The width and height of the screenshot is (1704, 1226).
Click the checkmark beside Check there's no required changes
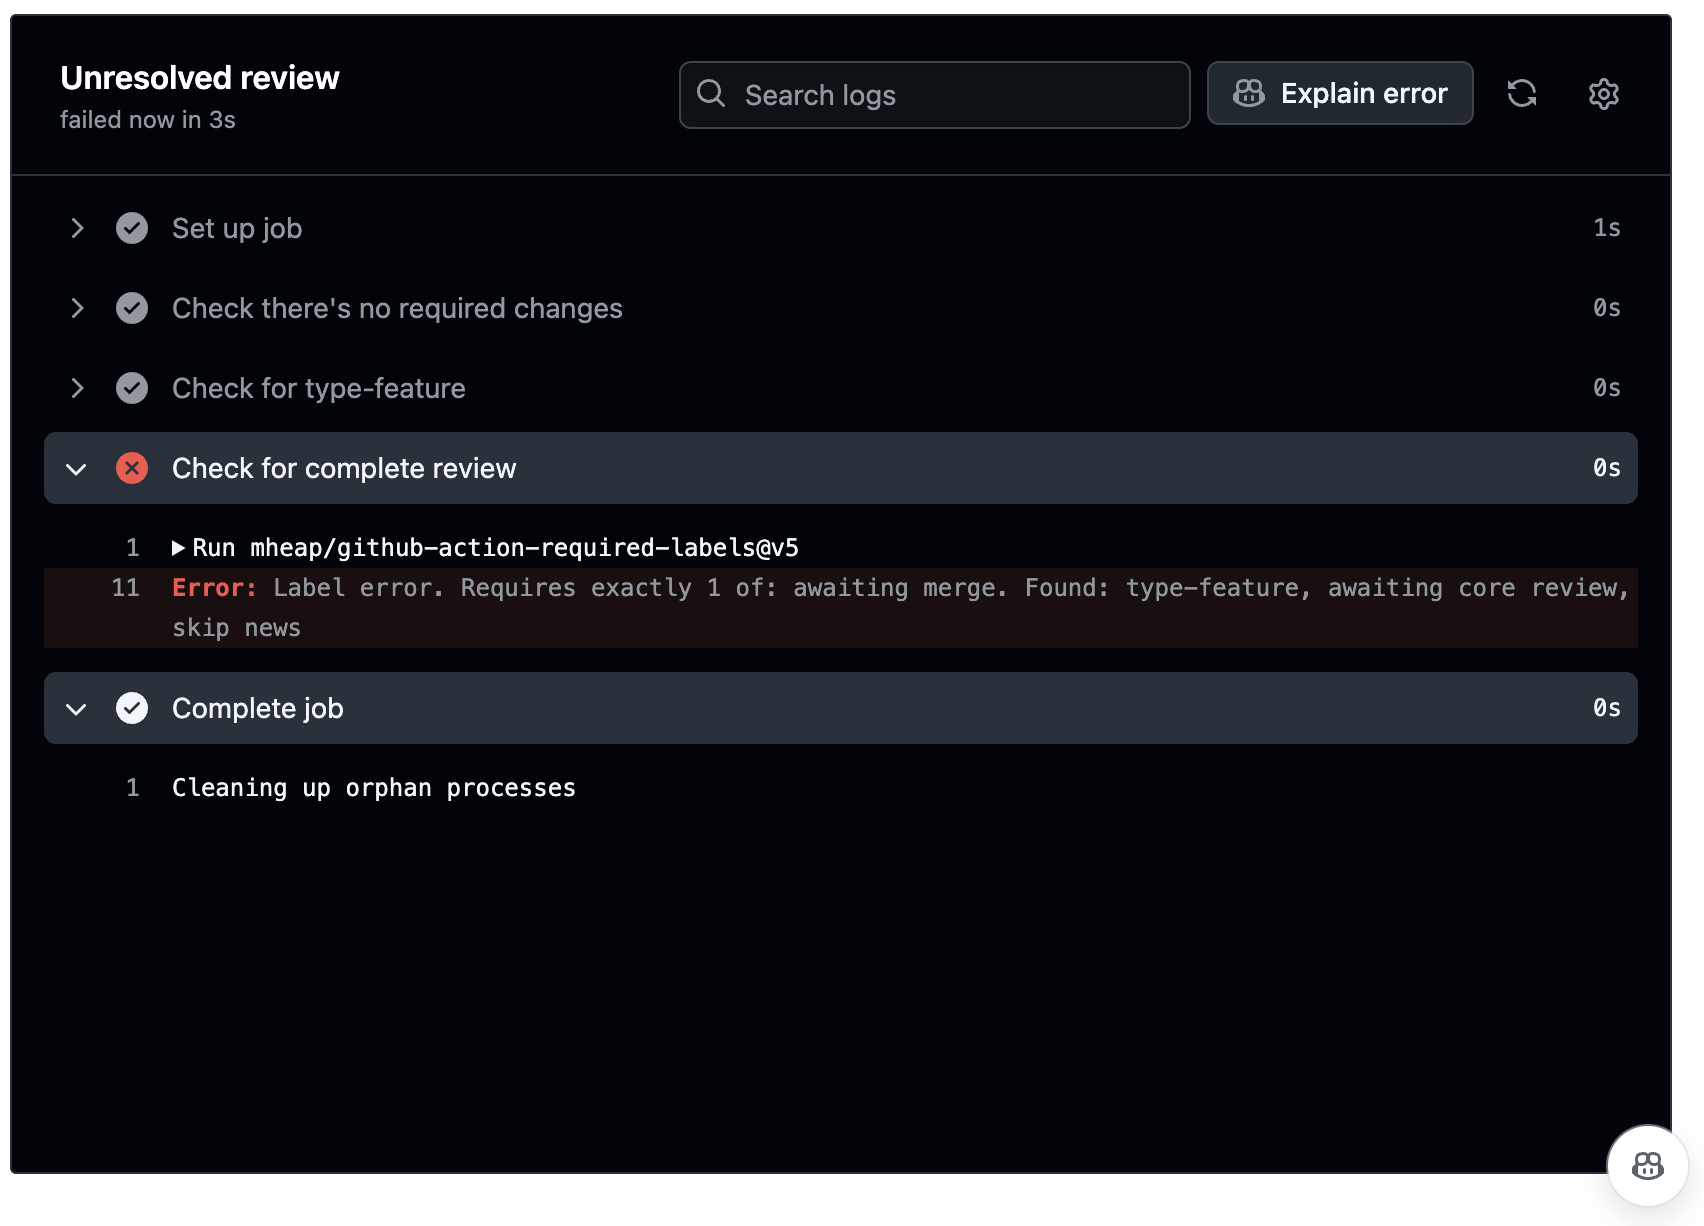pos(132,308)
